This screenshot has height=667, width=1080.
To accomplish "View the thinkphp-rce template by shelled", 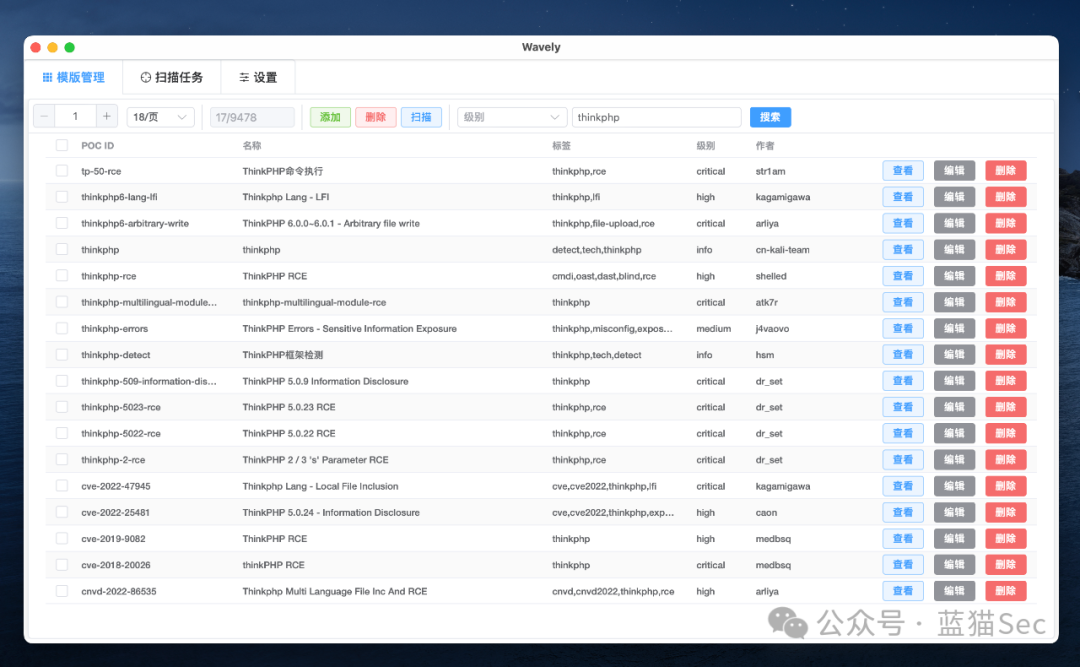I will click(x=903, y=276).
